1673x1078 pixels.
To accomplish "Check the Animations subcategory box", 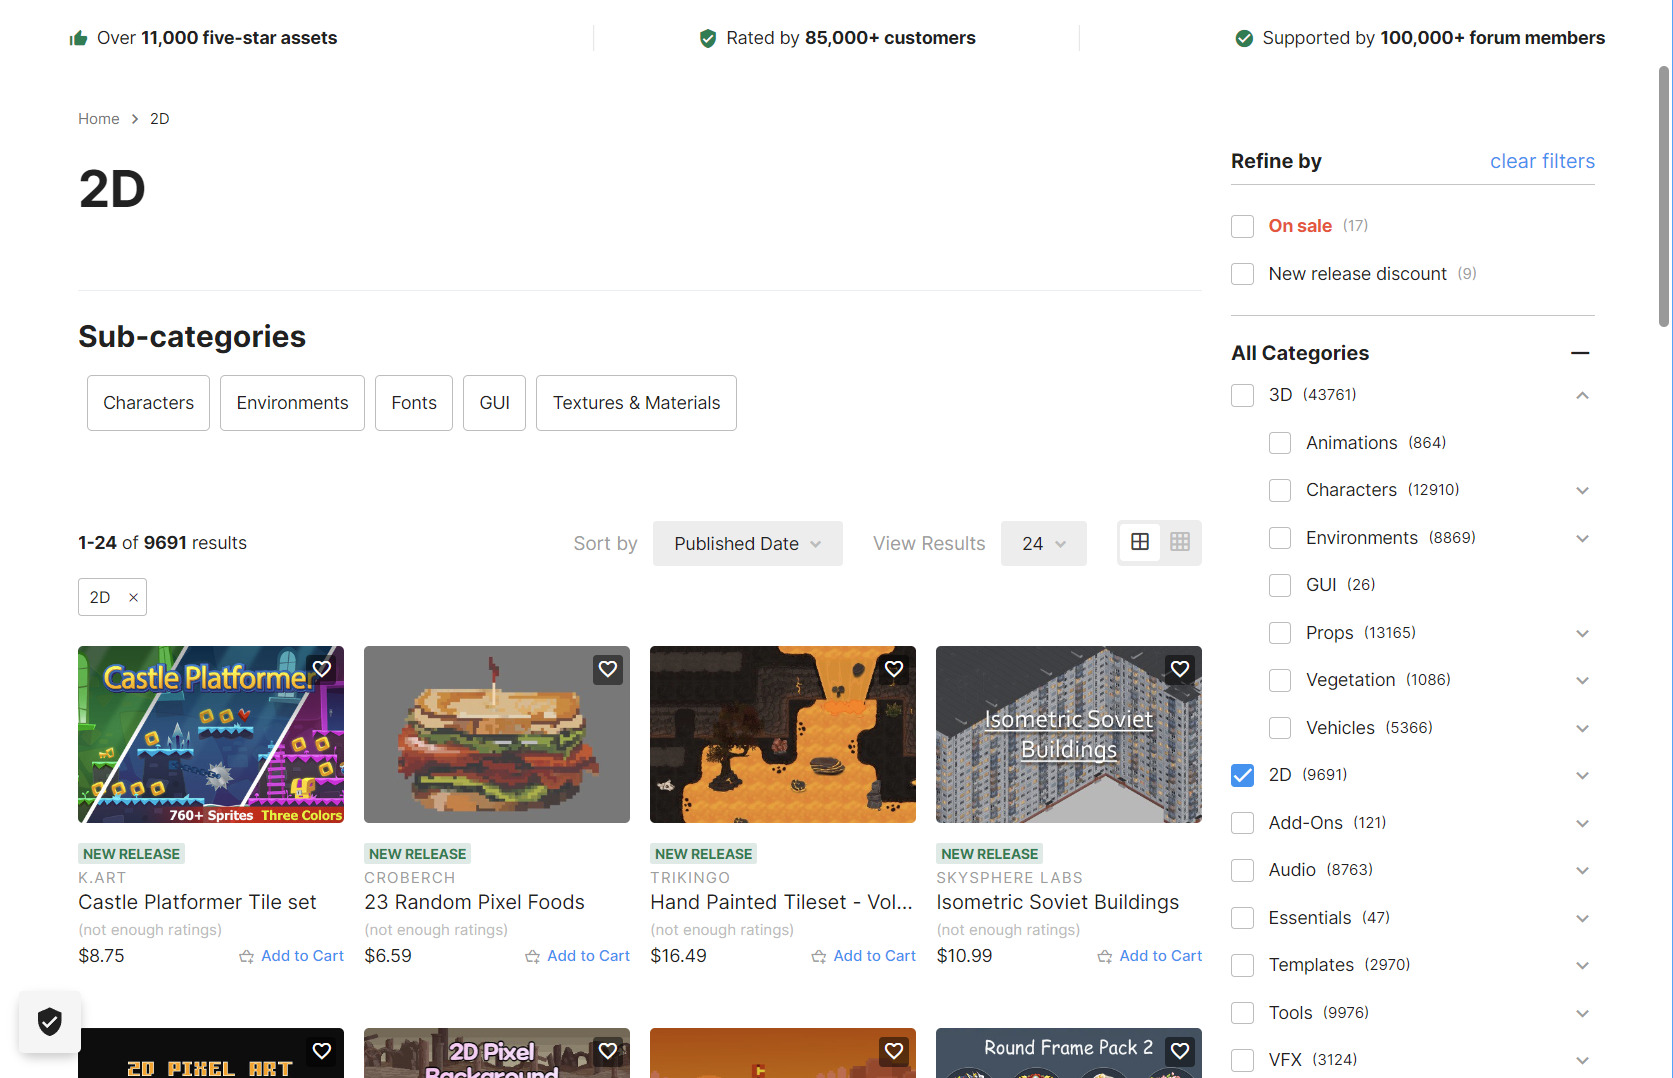I will tap(1280, 443).
